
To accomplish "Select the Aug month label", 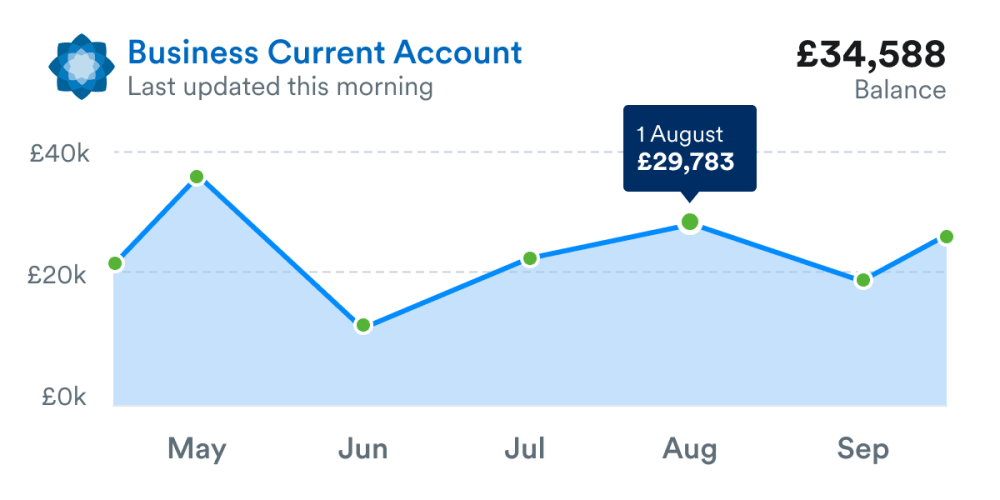I will pyautogui.click(x=690, y=449).
